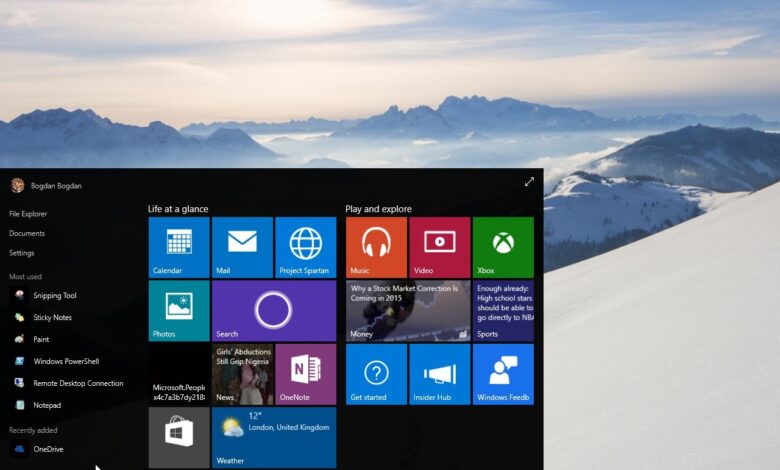The width and height of the screenshot is (780, 470).
Task: Open the Windows Store tile
Action: 179,437
